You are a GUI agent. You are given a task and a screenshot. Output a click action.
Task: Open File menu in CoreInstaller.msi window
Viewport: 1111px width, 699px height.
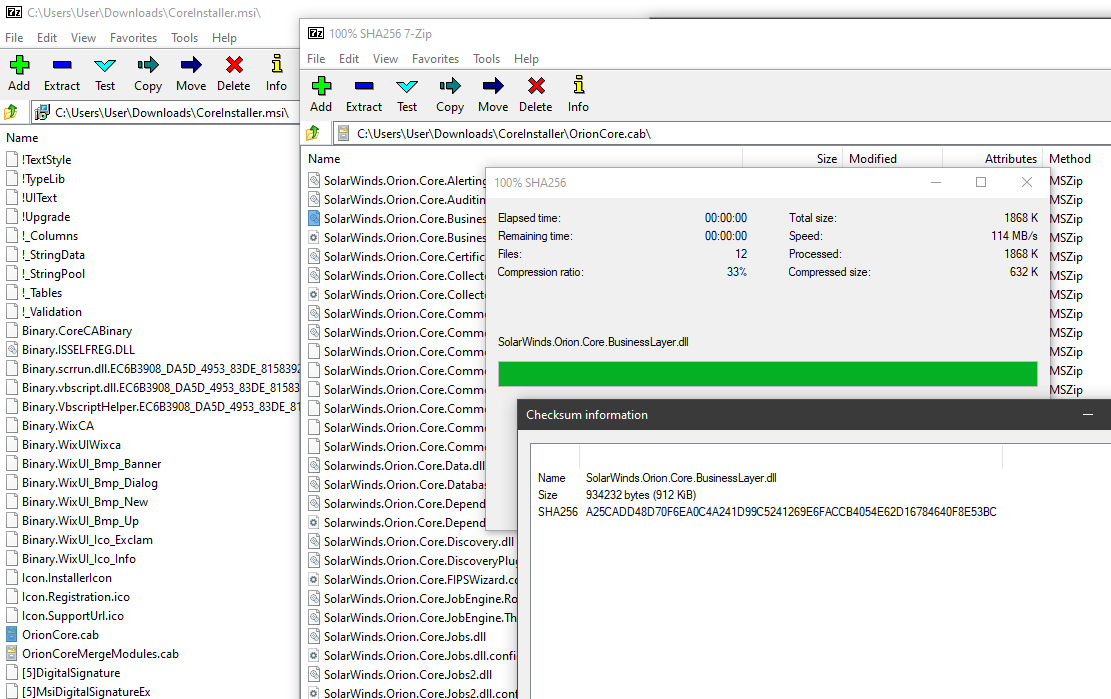(x=14, y=38)
